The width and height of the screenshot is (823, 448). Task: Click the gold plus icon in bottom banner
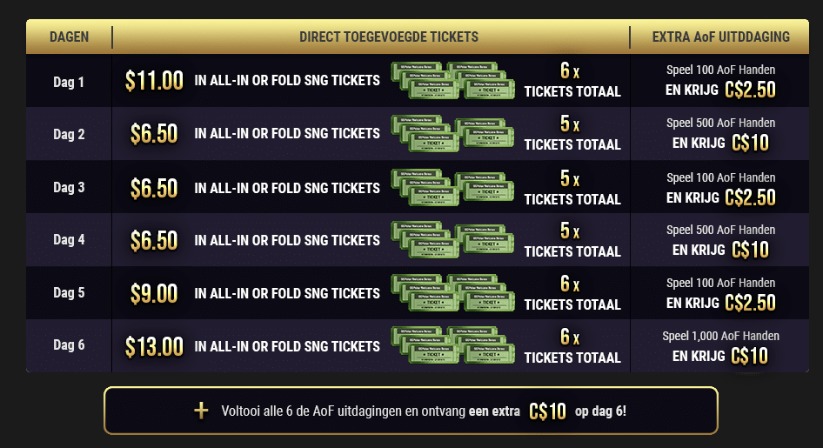[203, 410]
